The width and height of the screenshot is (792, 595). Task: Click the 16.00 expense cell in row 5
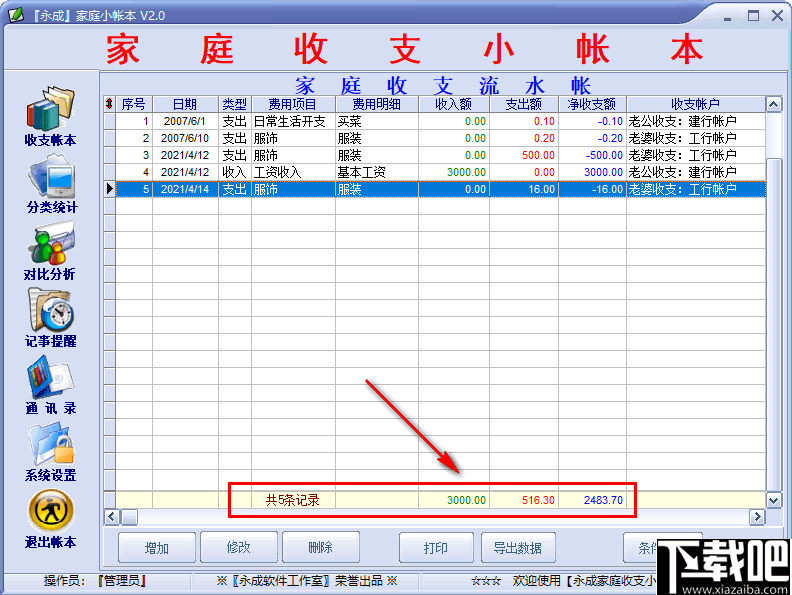(x=524, y=189)
